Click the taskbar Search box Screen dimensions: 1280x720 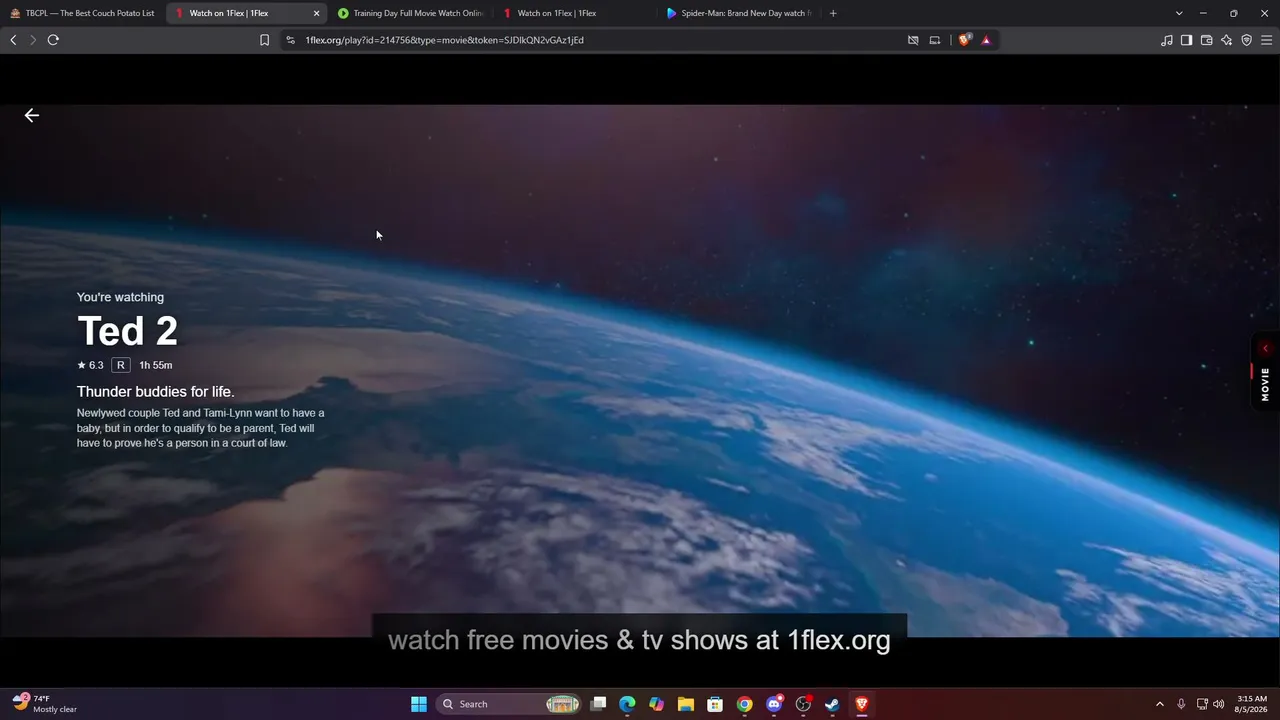(x=509, y=704)
